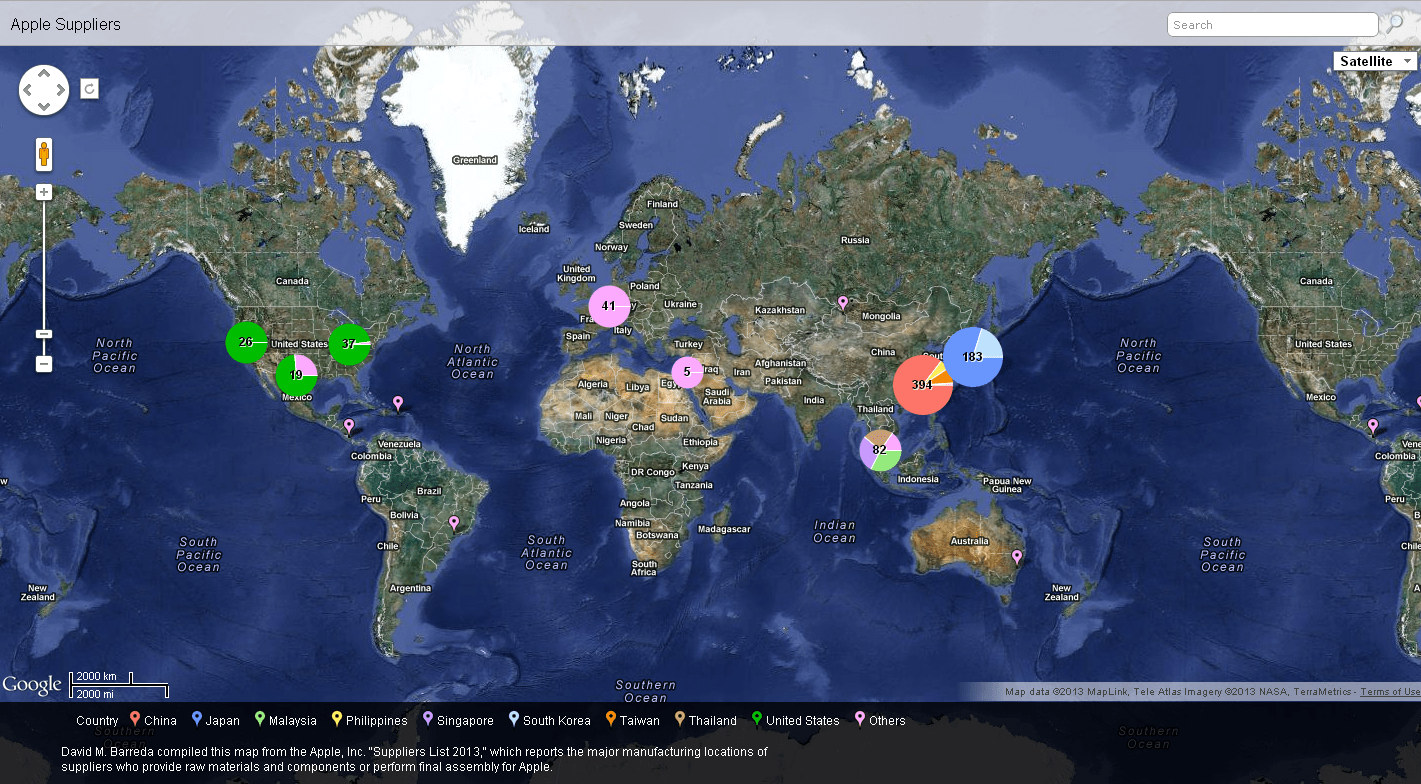The width and height of the screenshot is (1421, 784).
Task: Click the "Indian Ocean" map label
Action: (x=835, y=532)
